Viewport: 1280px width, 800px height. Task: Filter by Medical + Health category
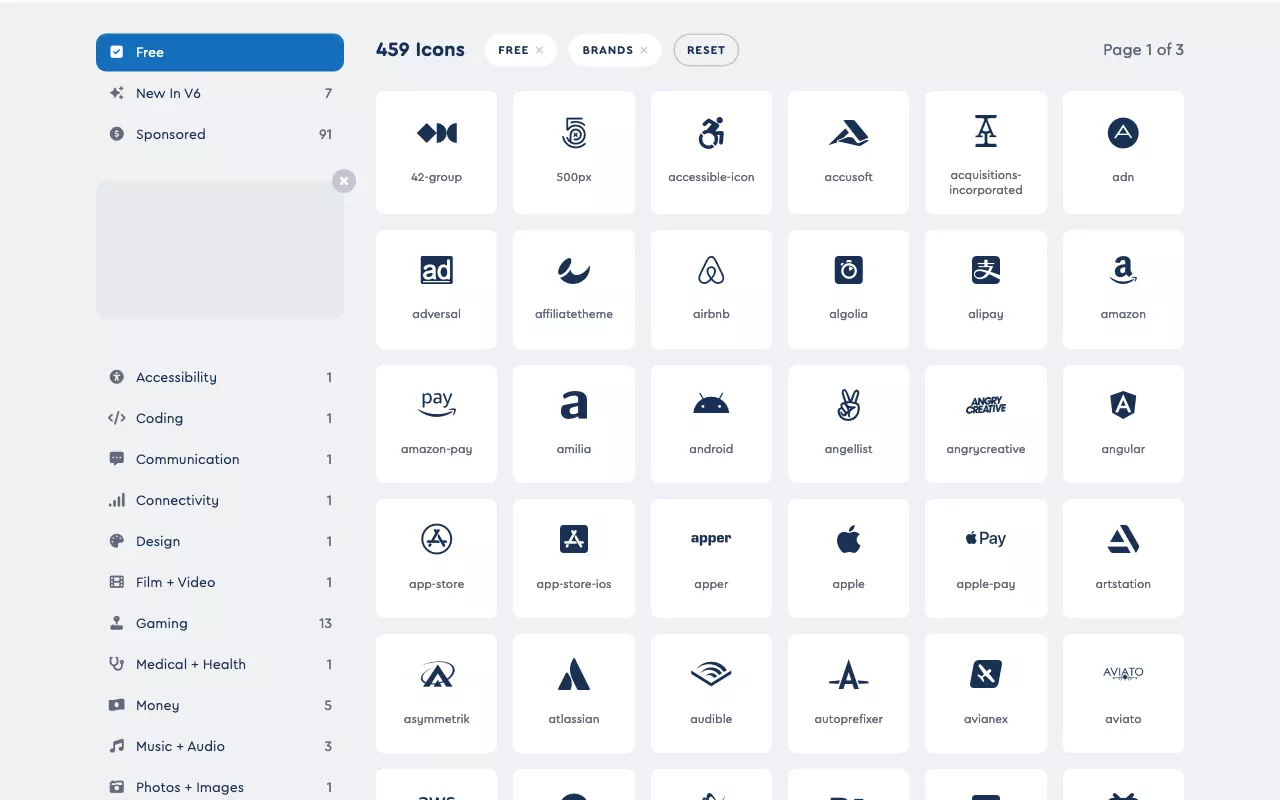(220, 664)
